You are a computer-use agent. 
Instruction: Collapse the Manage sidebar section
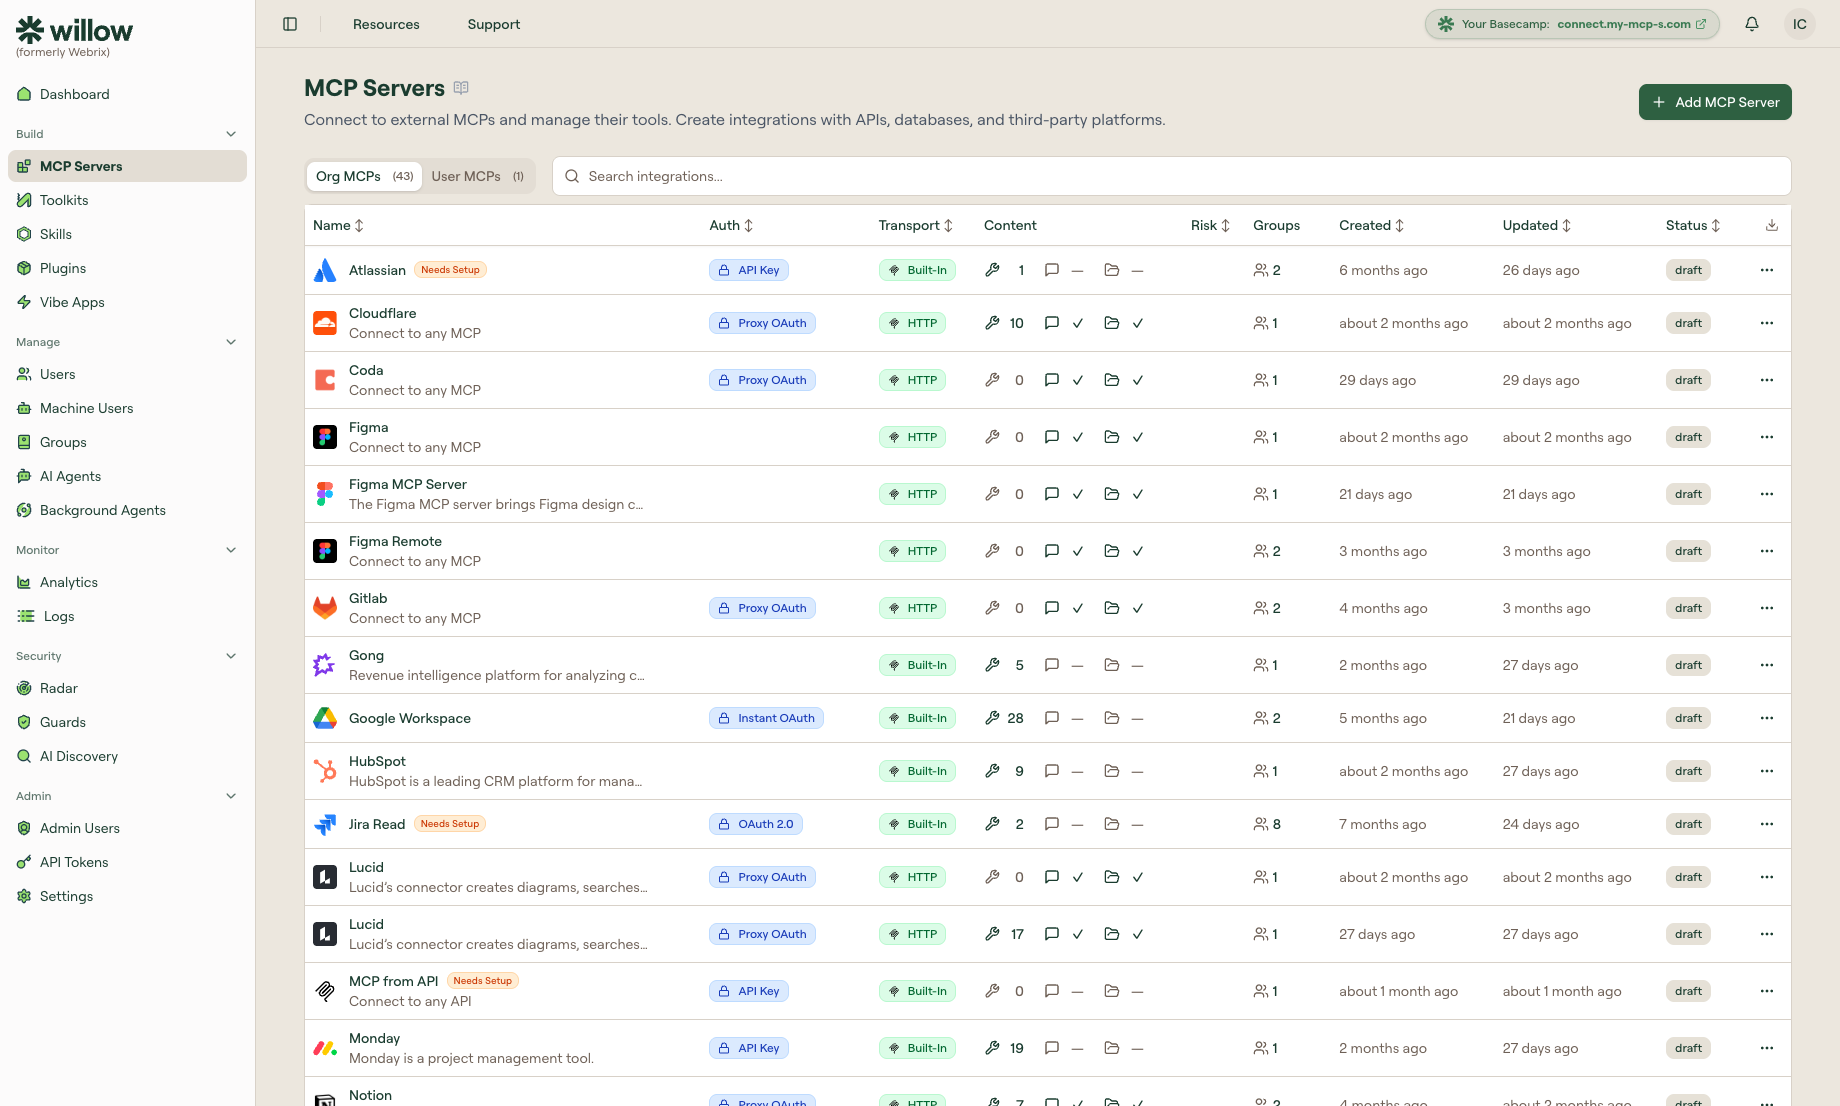231,342
